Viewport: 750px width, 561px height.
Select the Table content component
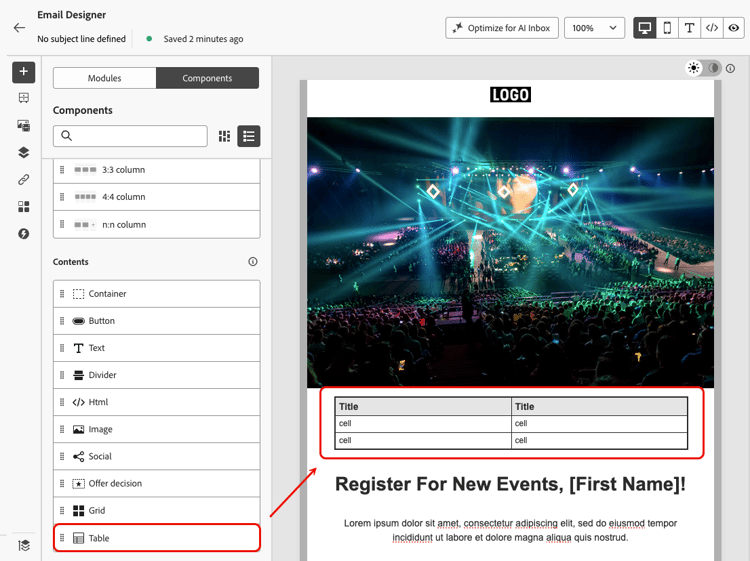(x=157, y=538)
